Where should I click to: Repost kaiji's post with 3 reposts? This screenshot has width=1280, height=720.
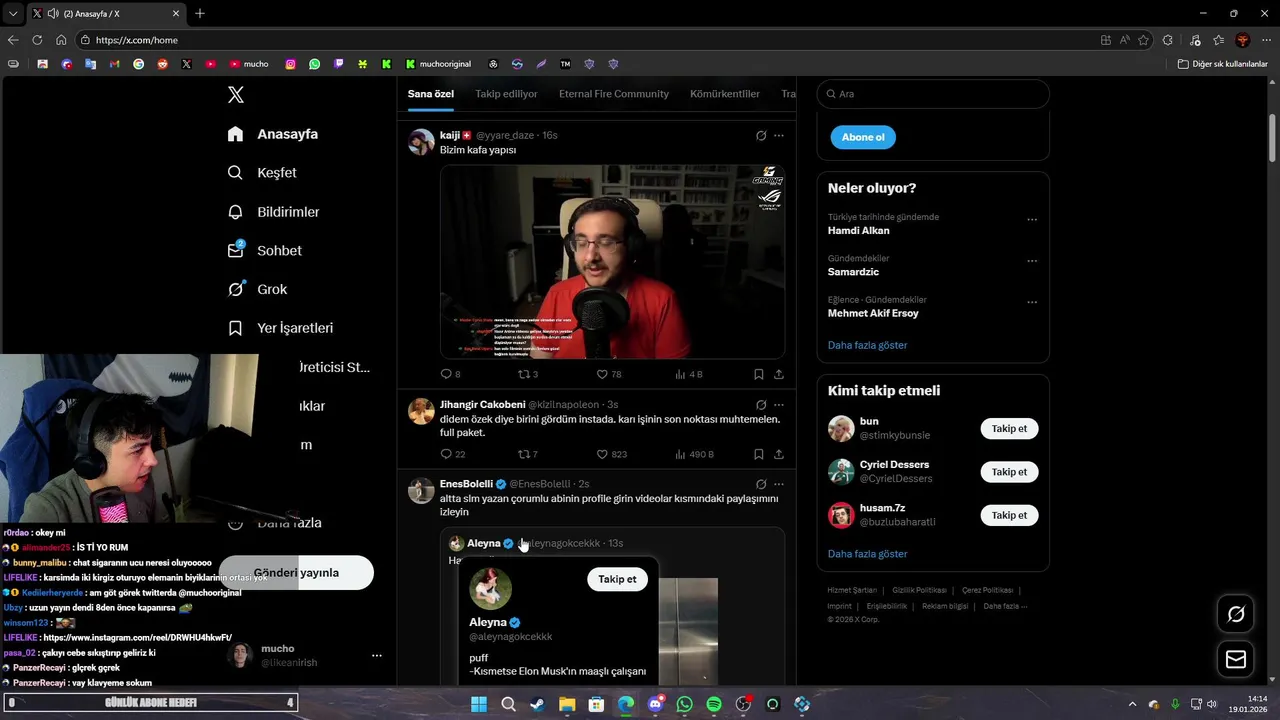527,374
